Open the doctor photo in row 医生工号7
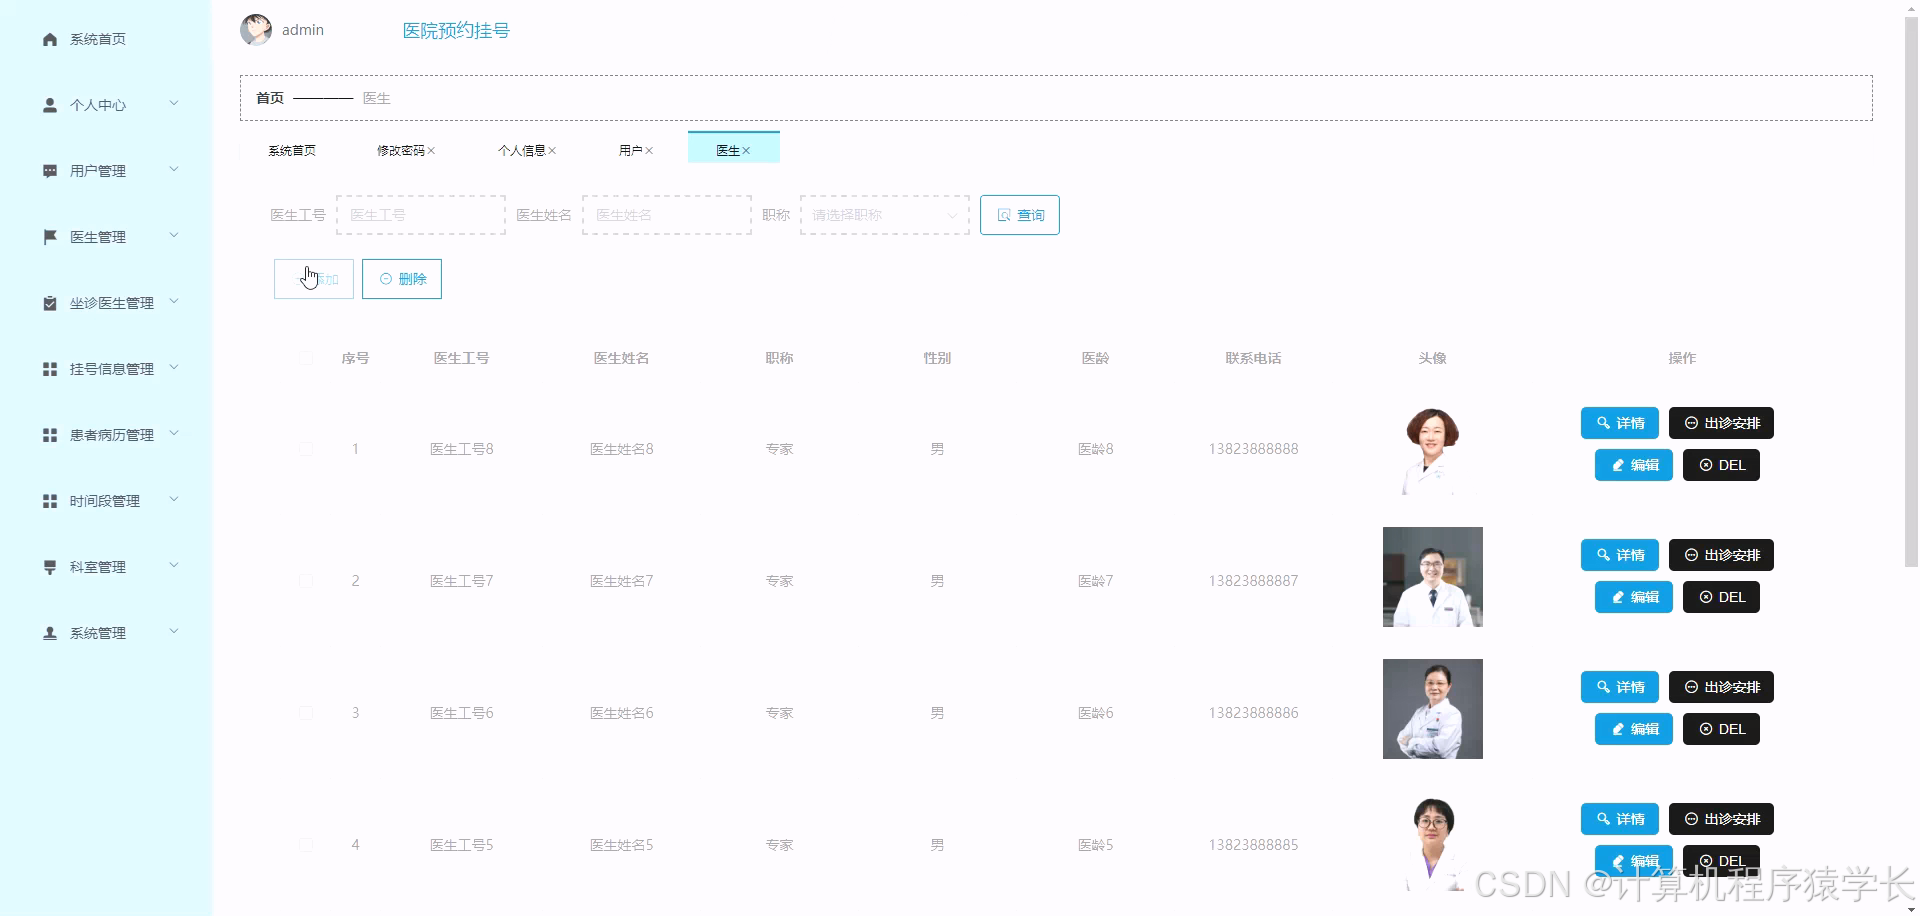The height and width of the screenshot is (916, 1920). point(1433,577)
